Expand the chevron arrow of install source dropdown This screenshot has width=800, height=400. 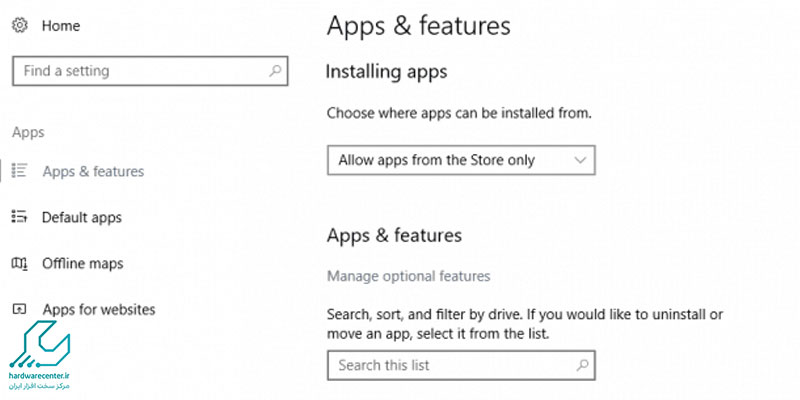pyautogui.click(x=580, y=160)
